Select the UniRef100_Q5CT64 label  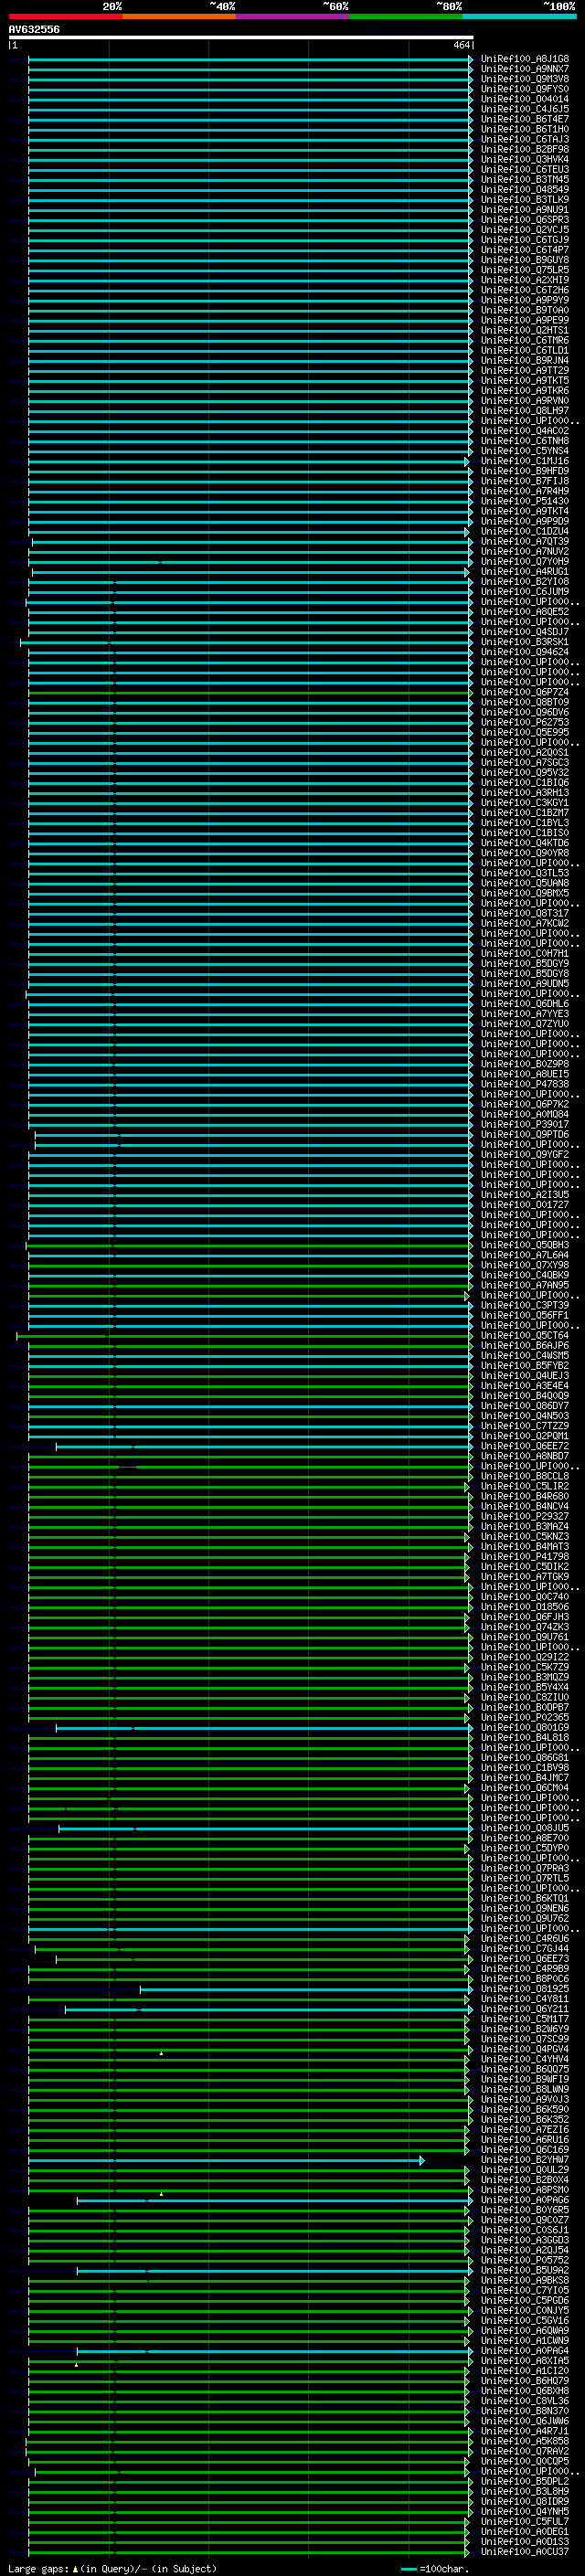(x=525, y=1335)
